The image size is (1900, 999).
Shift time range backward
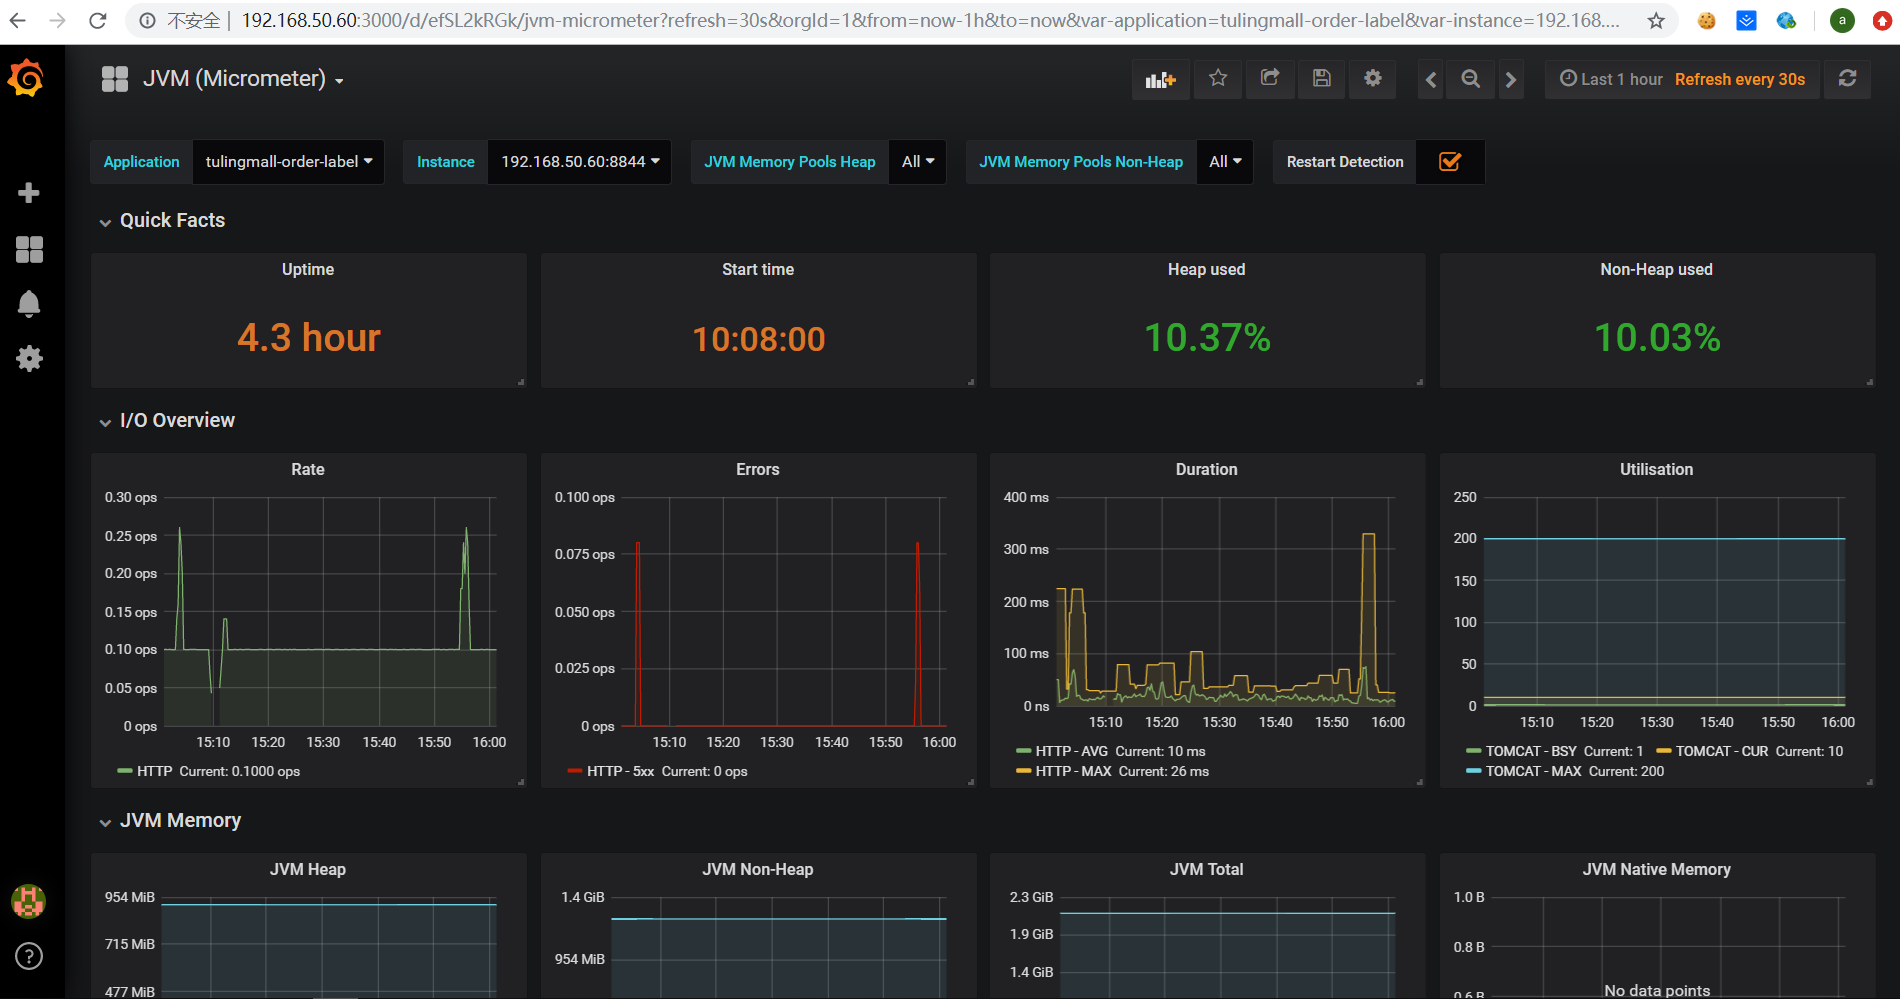click(x=1431, y=79)
